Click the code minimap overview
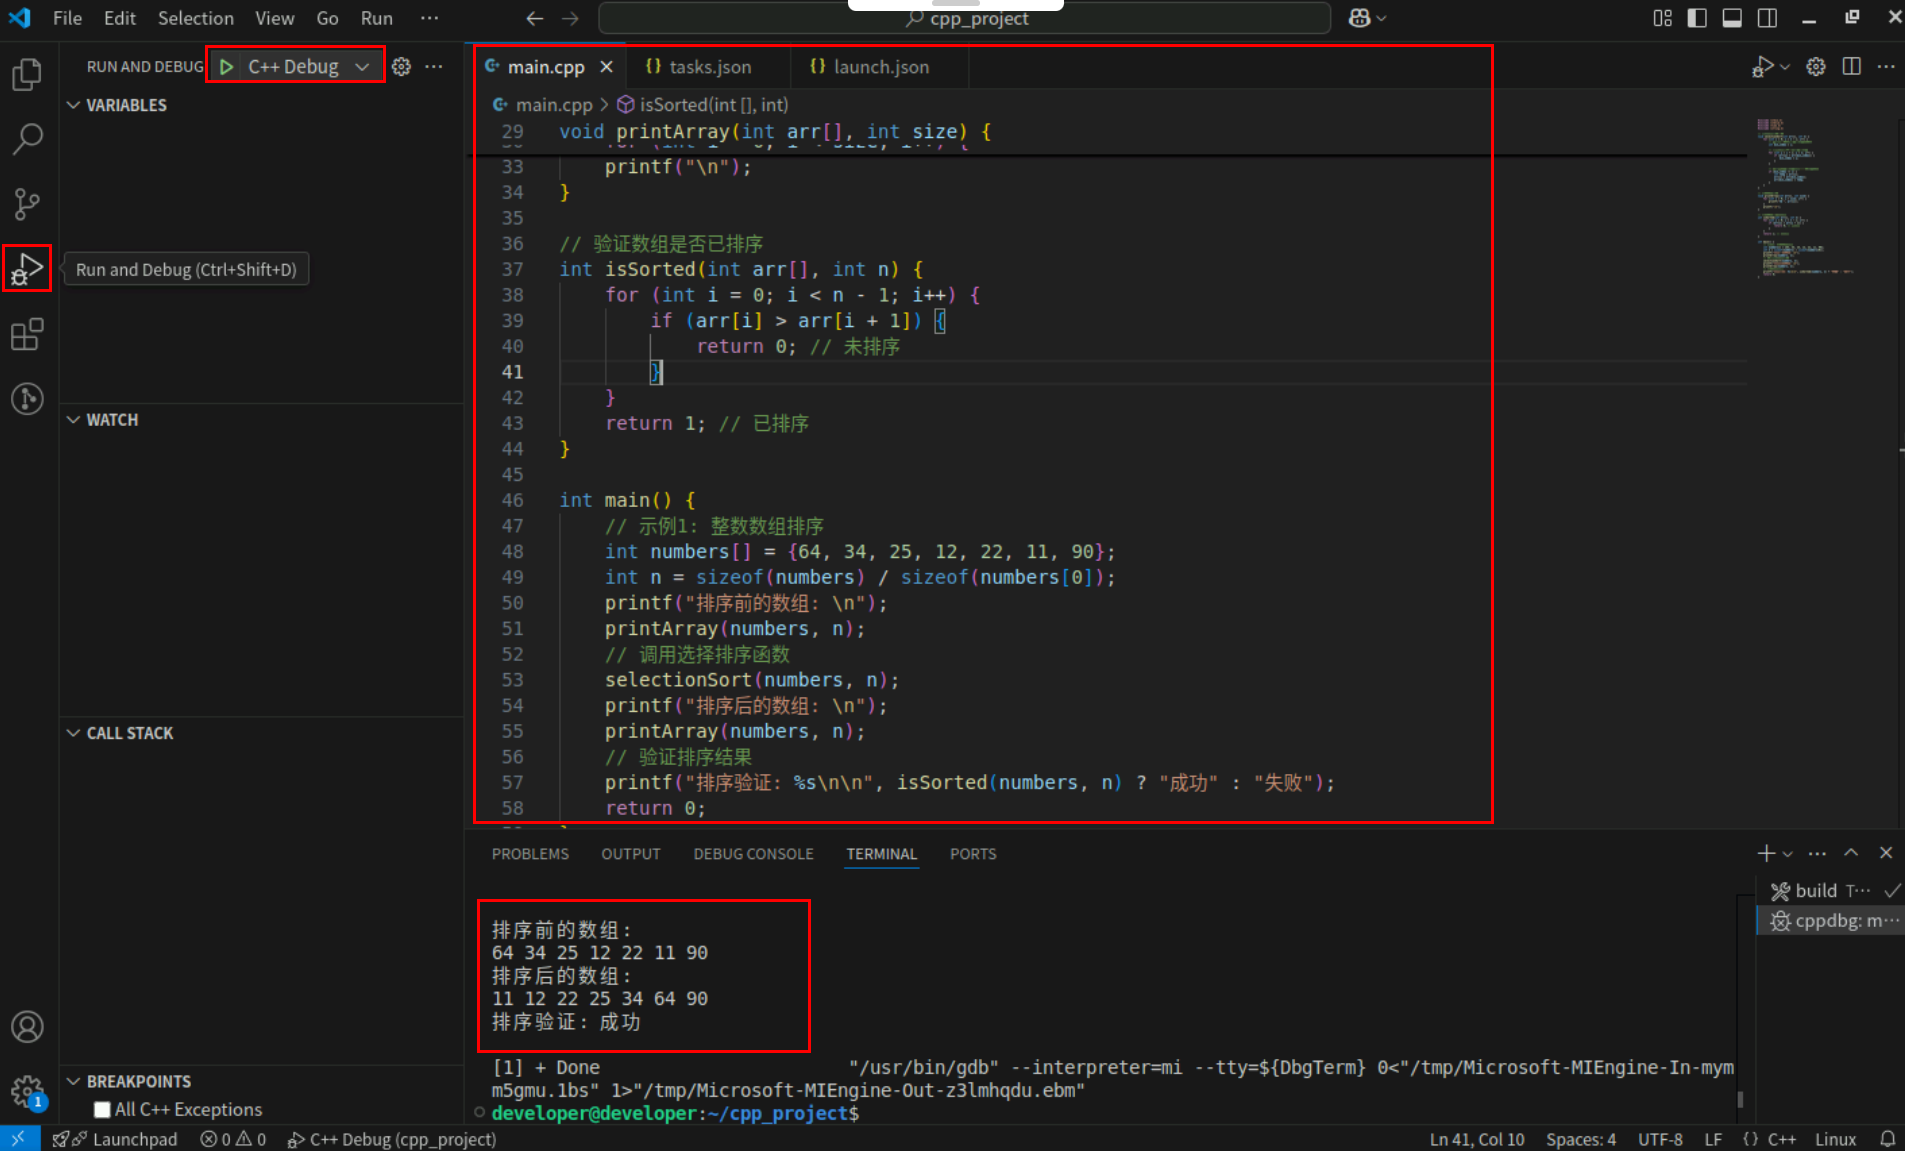 [1805, 198]
